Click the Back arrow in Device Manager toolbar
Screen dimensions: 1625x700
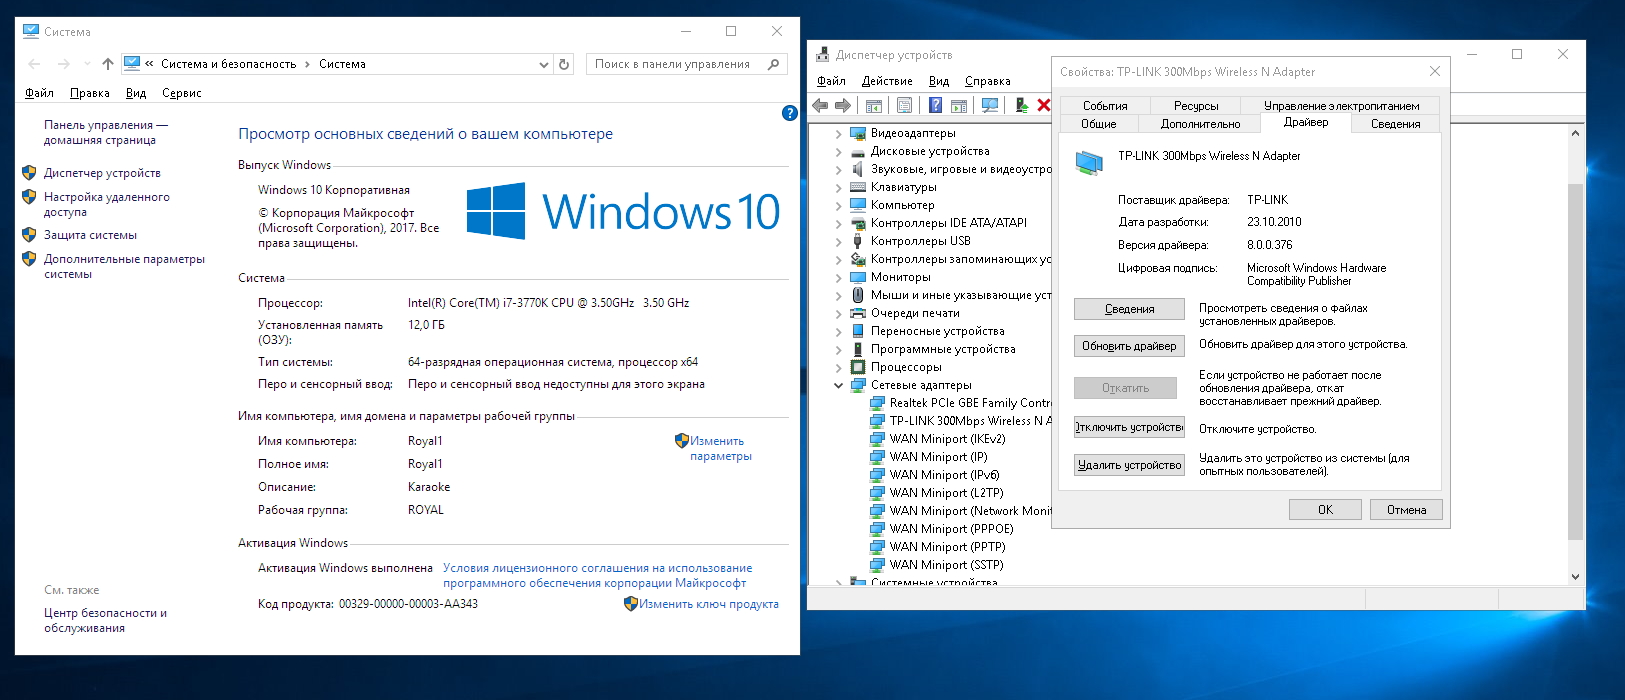click(x=821, y=105)
